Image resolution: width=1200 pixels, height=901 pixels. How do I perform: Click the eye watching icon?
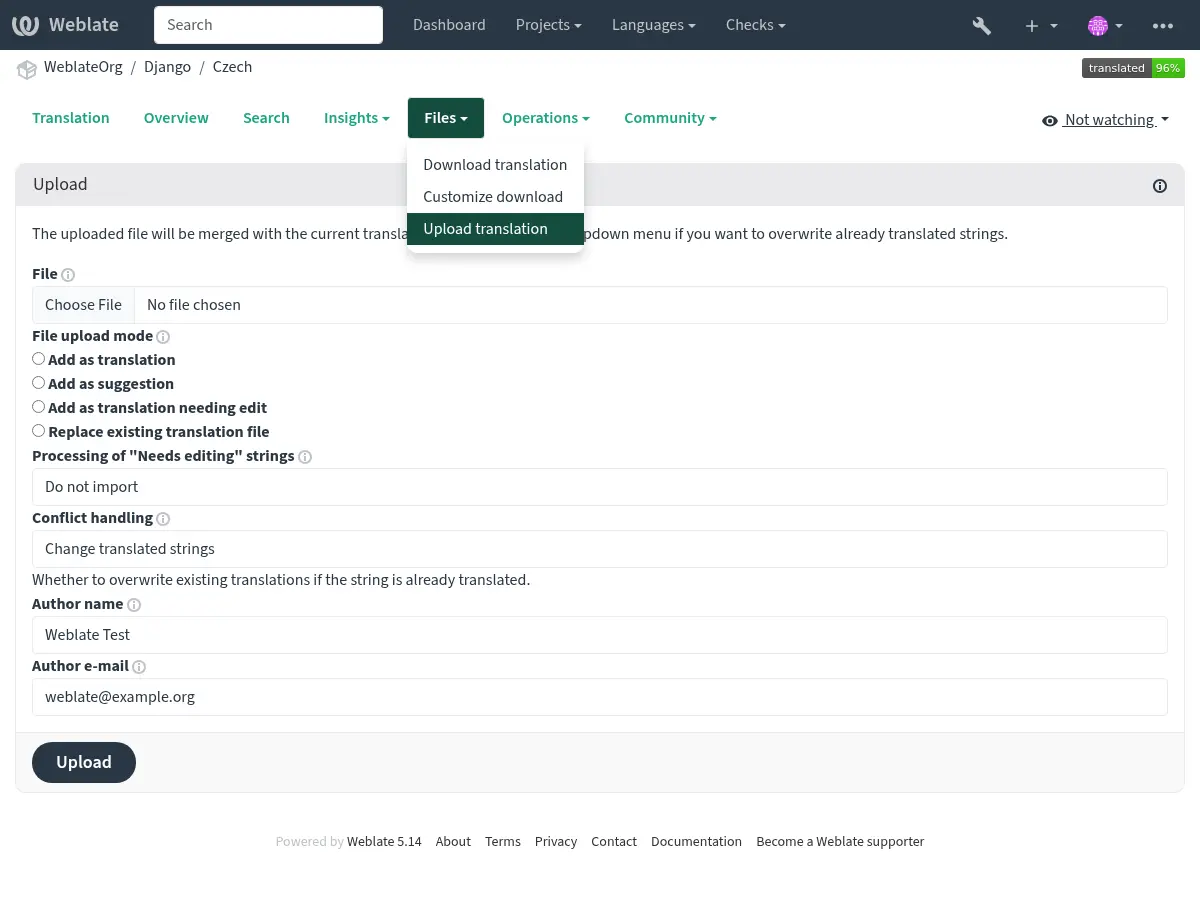(x=1050, y=121)
